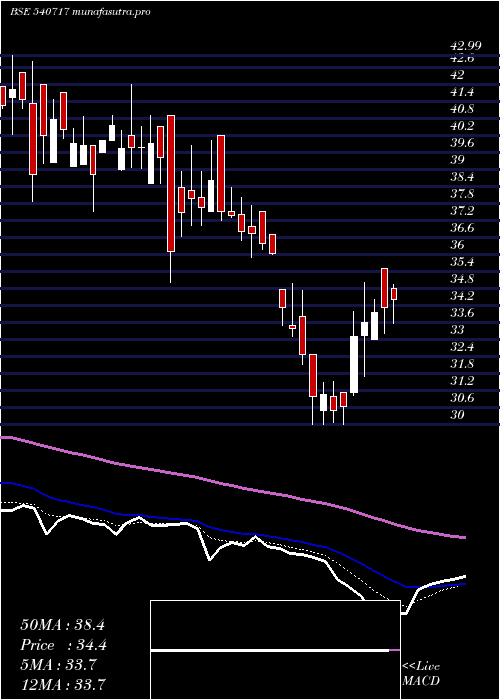The width and height of the screenshot is (500, 700).
Task: Click the 30.6 price axis label
Action: pyautogui.click(x=462, y=398)
